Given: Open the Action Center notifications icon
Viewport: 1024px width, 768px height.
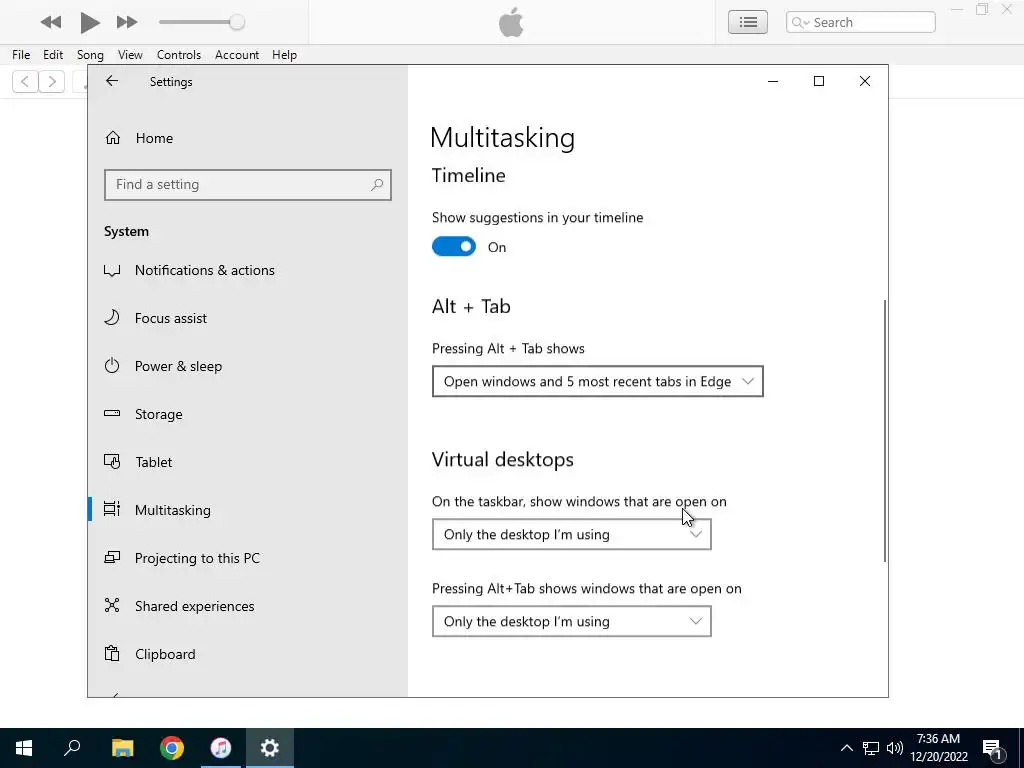Looking at the screenshot, I should coord(992,748).
